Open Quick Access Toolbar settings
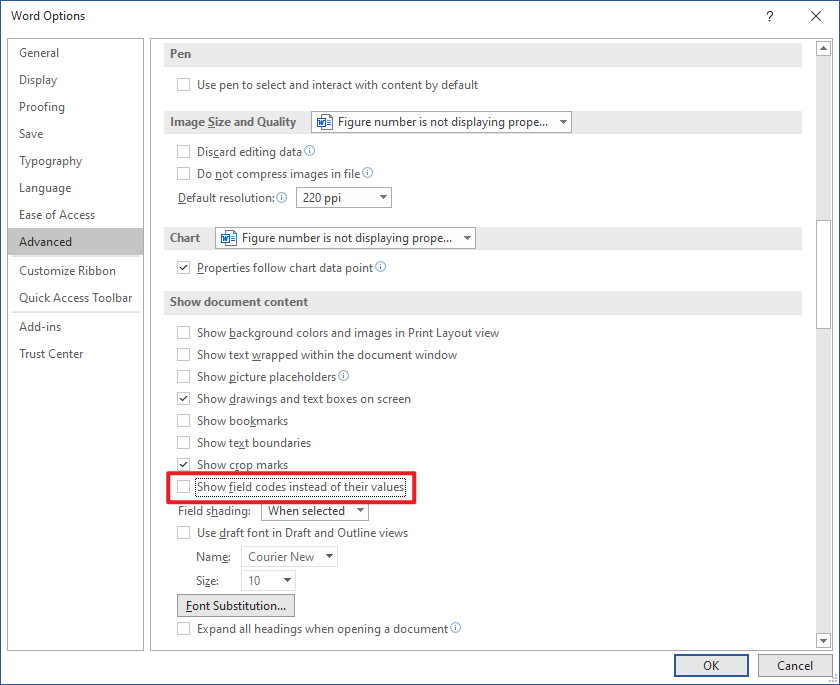840x685 pixels. point(76,298)
